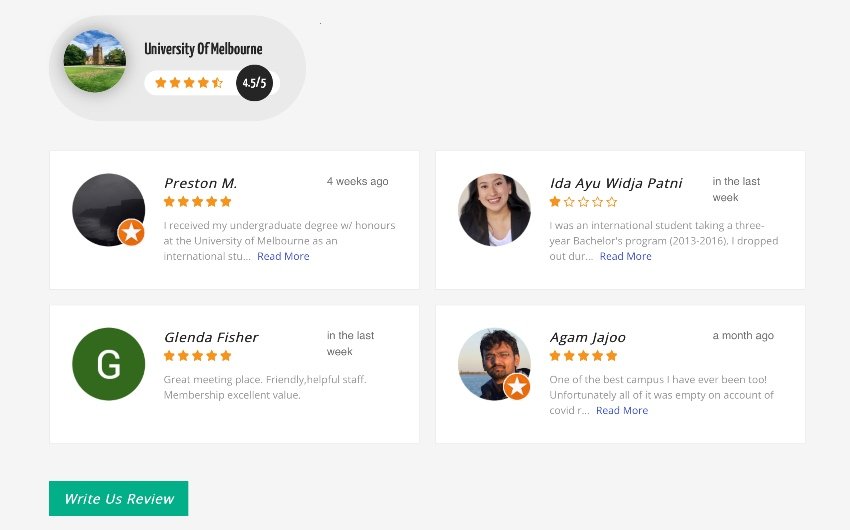Click the 4.5/5 rating badge
This screenshot has width=850, height=530.
click(x=254, y=83)
